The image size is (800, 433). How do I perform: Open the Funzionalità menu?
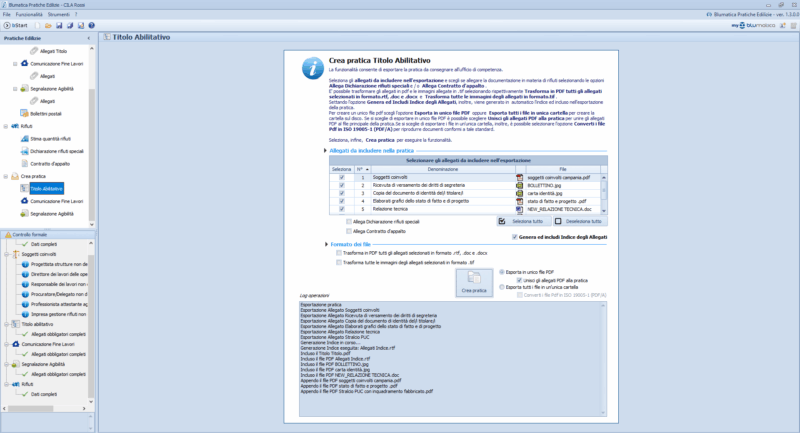click(30, 15)
